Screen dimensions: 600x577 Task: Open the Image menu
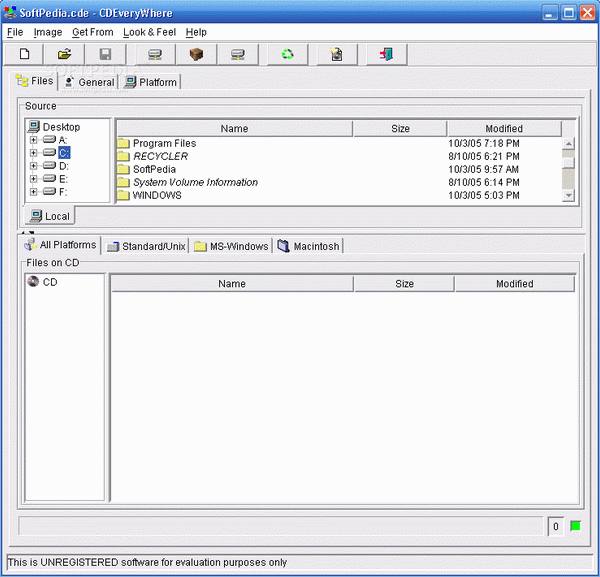pos(48,32)
